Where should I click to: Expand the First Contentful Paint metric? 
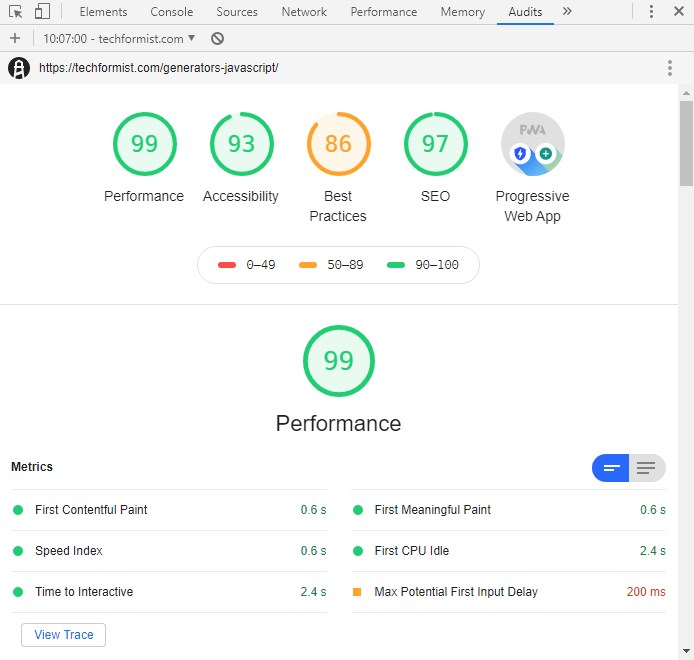point(91,510)
